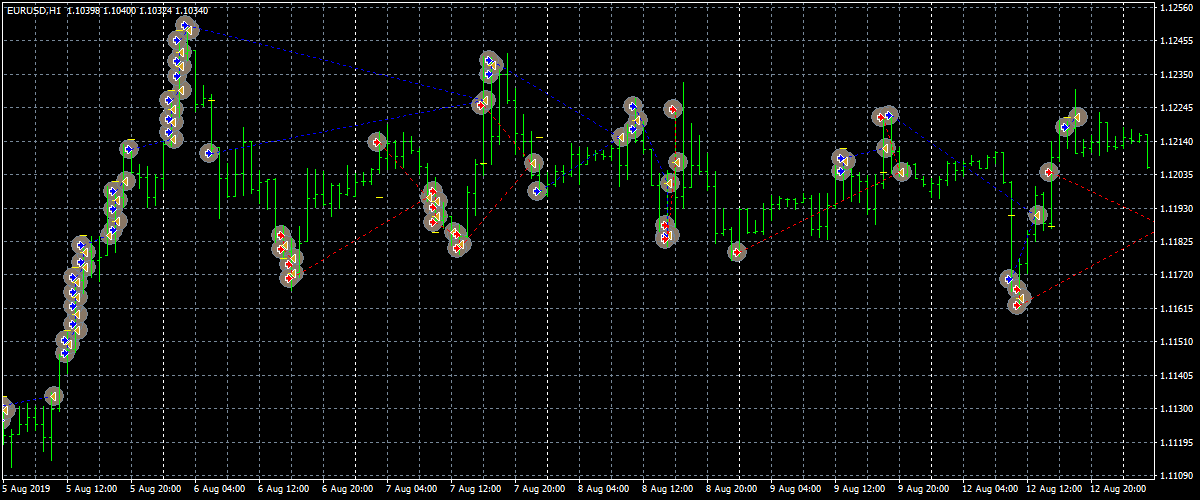This screenshot has height=500, width=1200.
Task: Click the '5 Aug 12:00' time label
Action: pyautogui.click(x=92, y=490)
